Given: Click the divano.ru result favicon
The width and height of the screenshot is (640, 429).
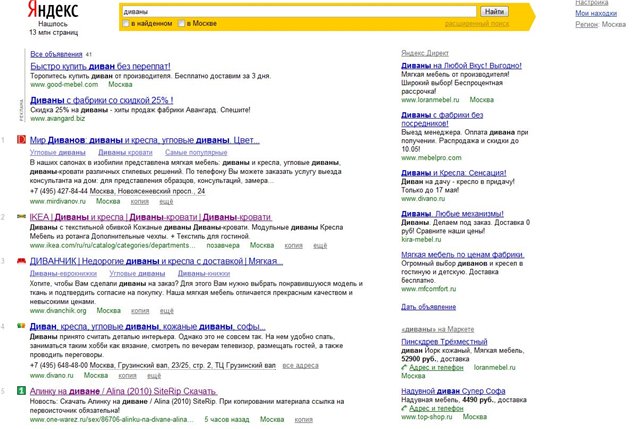Looking at the screenshot, I should pos(21,326).
